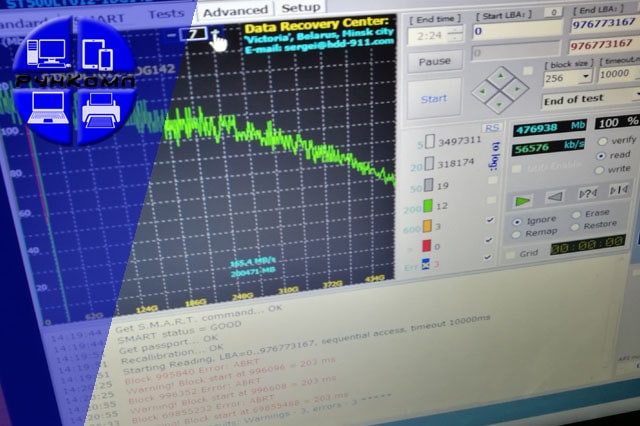Viewport: 640px width, 426px height.
Task: Choose the Remap error handling option
Action: (x=517, y=234)
